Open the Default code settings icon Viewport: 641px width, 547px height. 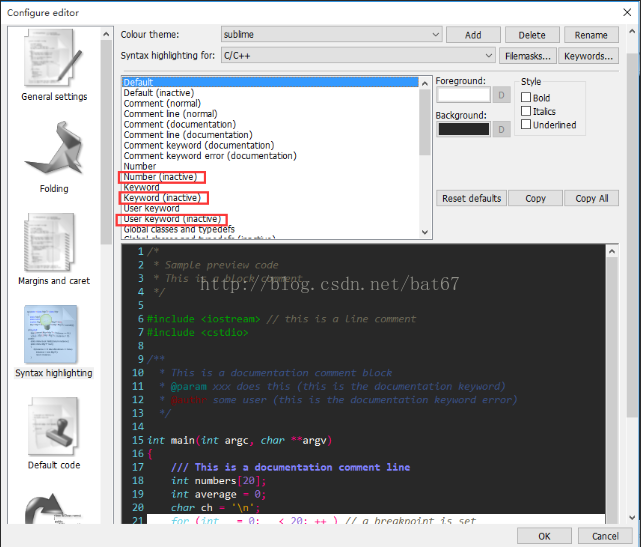click(53, 426)
